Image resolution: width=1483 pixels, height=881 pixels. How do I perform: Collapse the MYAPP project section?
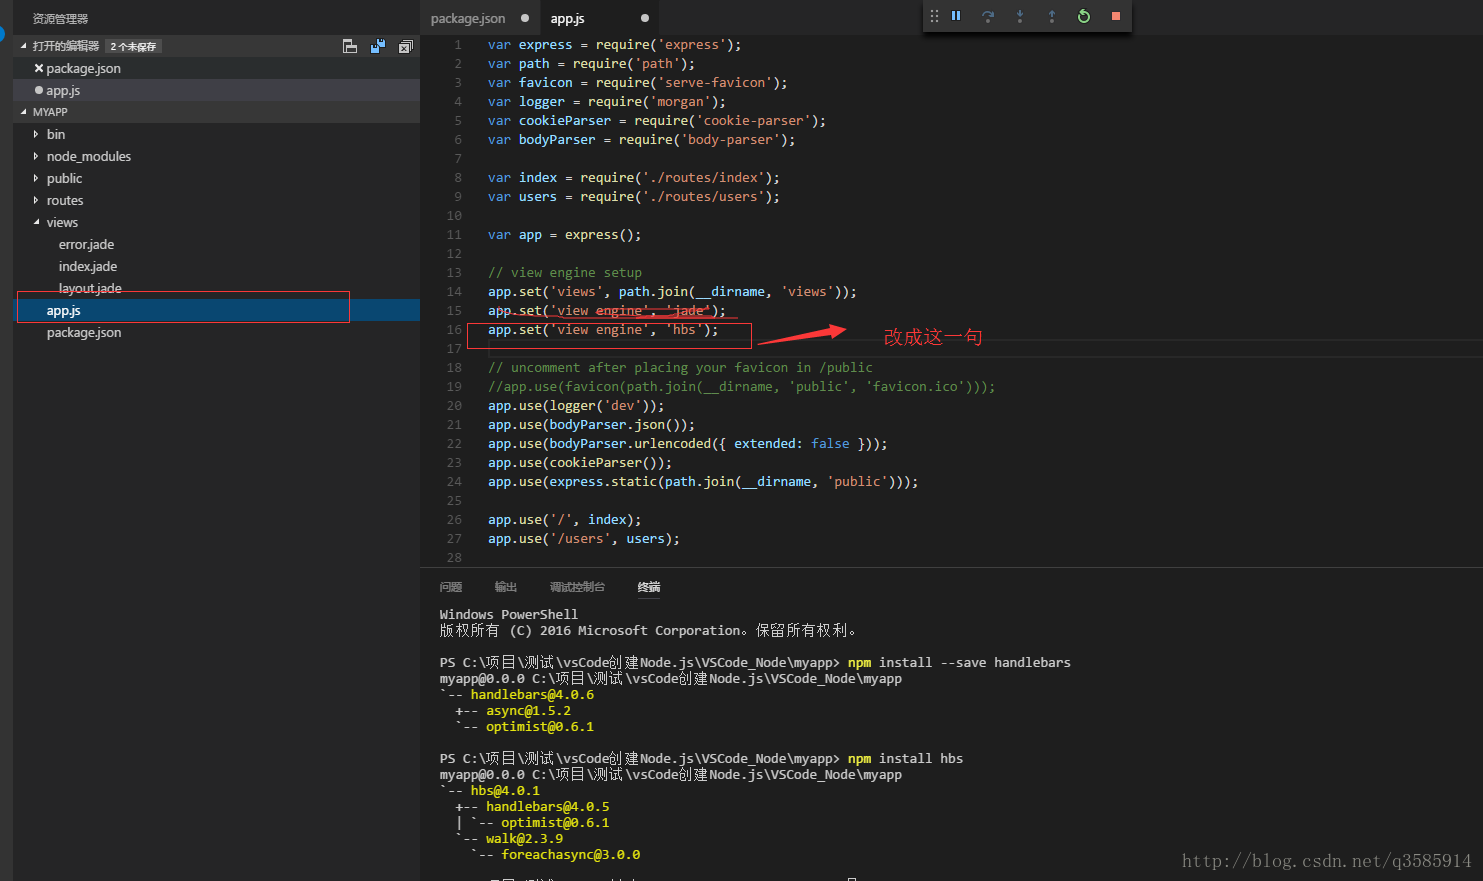tap(24, 112)
